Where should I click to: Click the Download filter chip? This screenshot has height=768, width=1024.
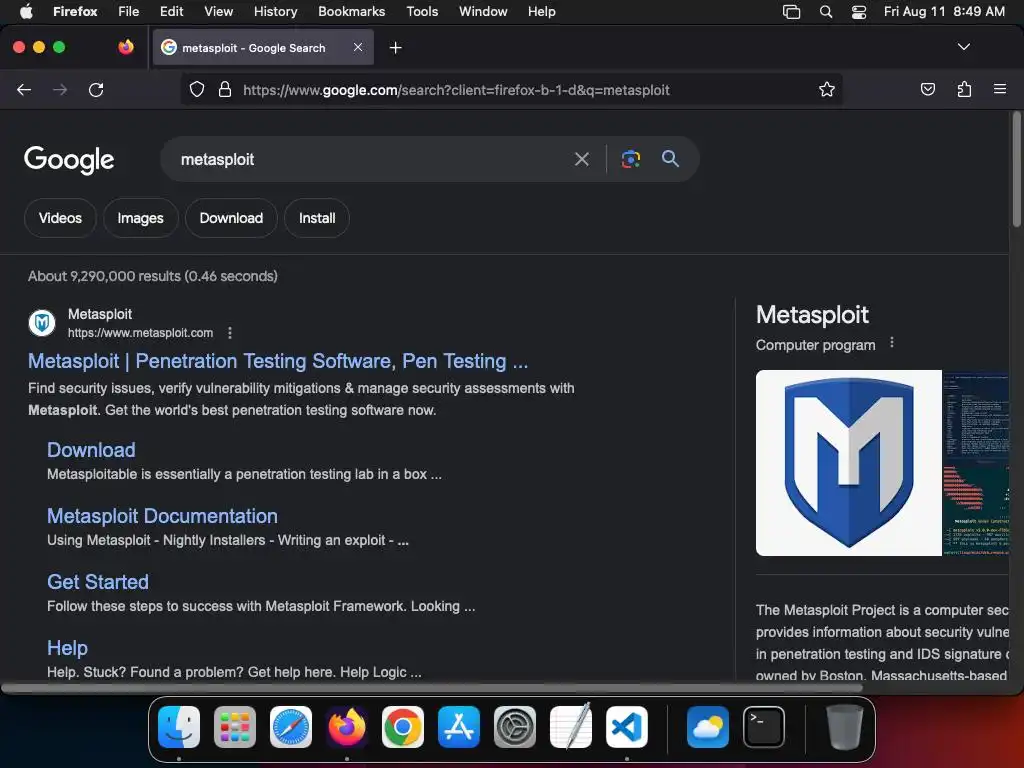(x=231, y=218)
